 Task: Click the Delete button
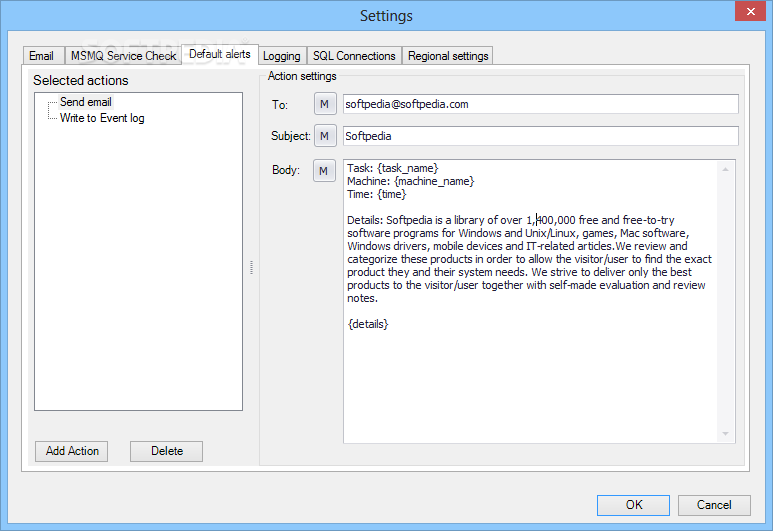click(x=167, y=451)
